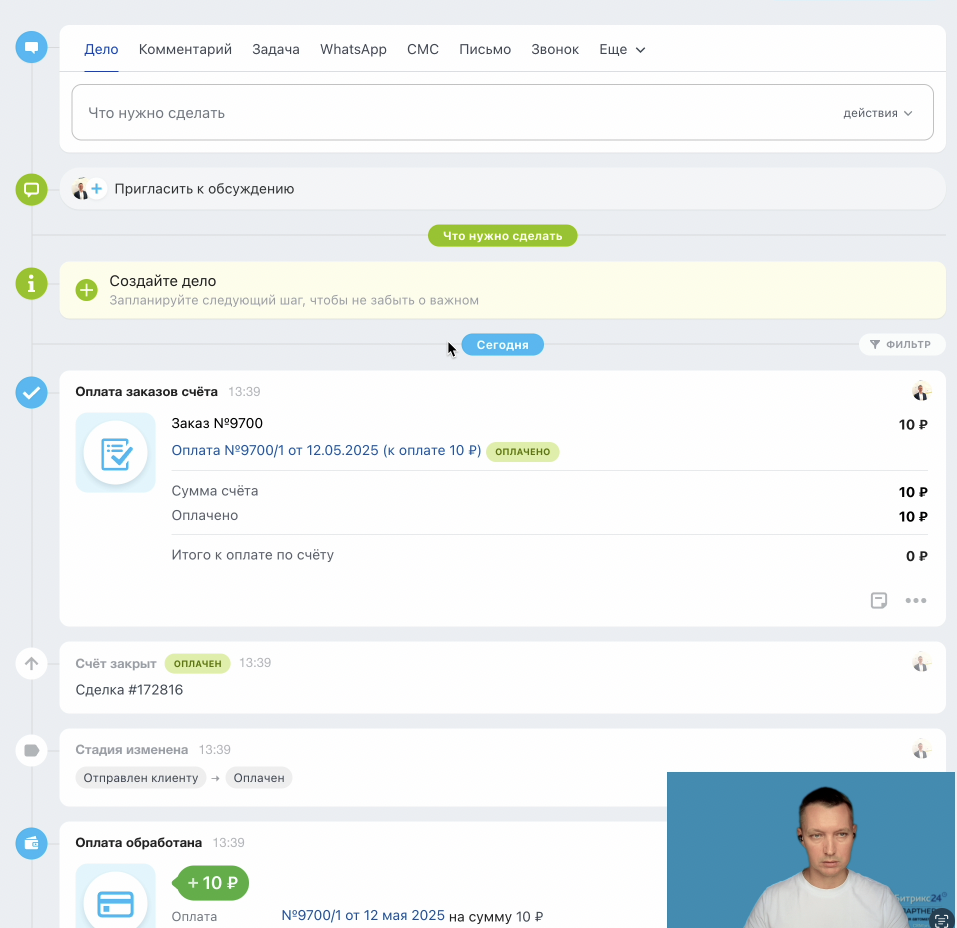Click the 0 ₽ total amount
Viewport: 957px width, 928px height.
pos(916,556)
